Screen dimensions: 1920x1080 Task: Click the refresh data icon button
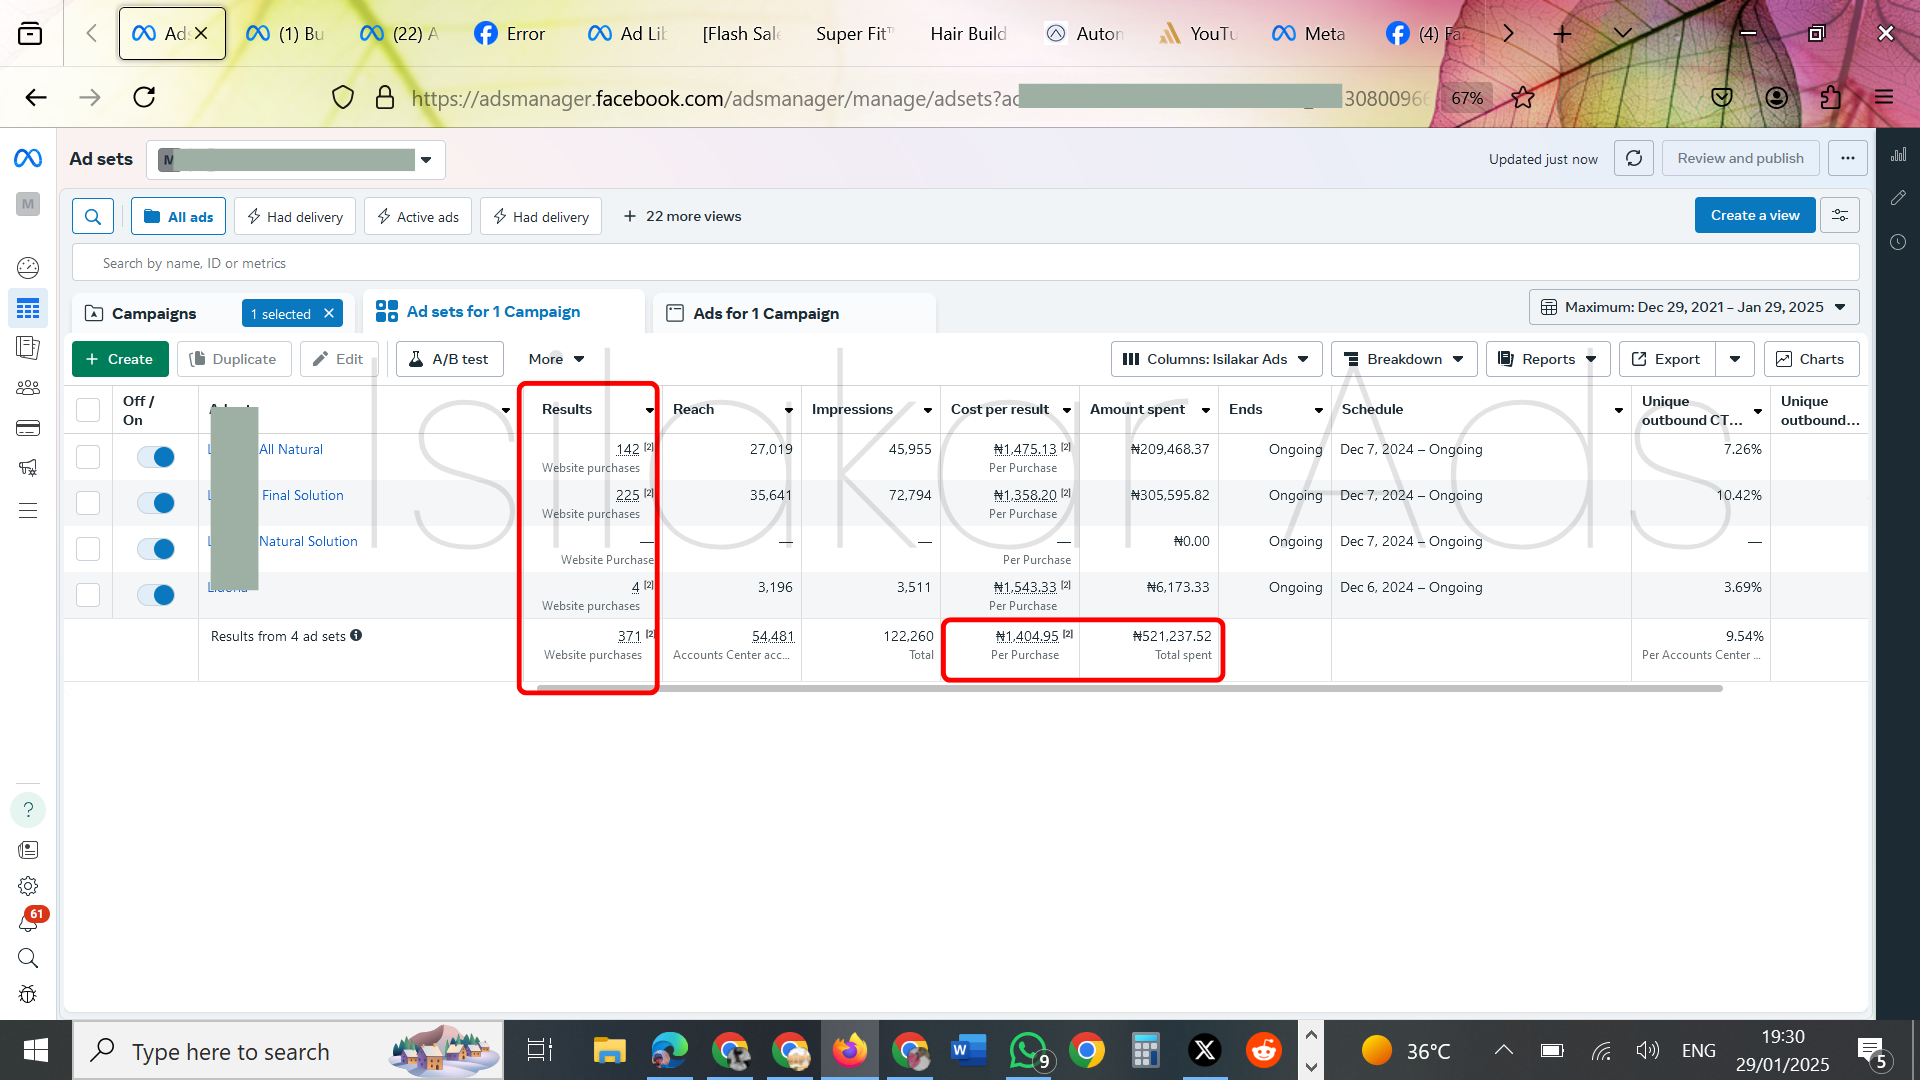(x=1633, y=158)
